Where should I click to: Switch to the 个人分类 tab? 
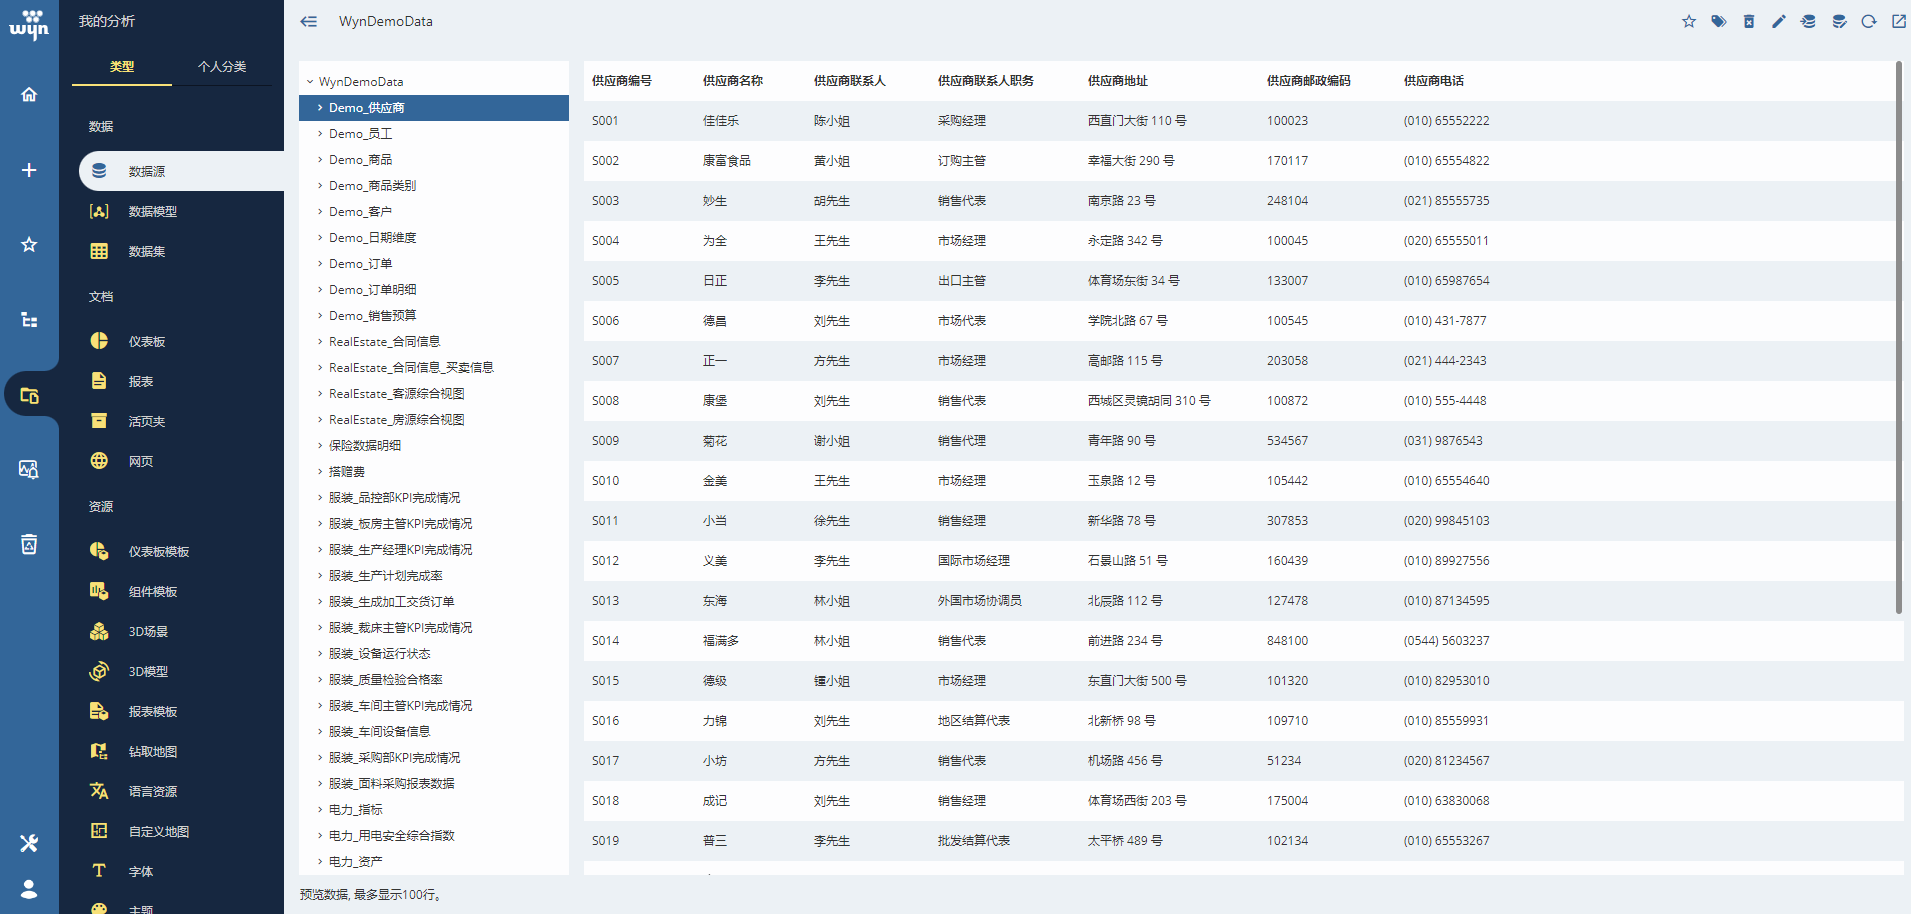click(x=222, y=67)
